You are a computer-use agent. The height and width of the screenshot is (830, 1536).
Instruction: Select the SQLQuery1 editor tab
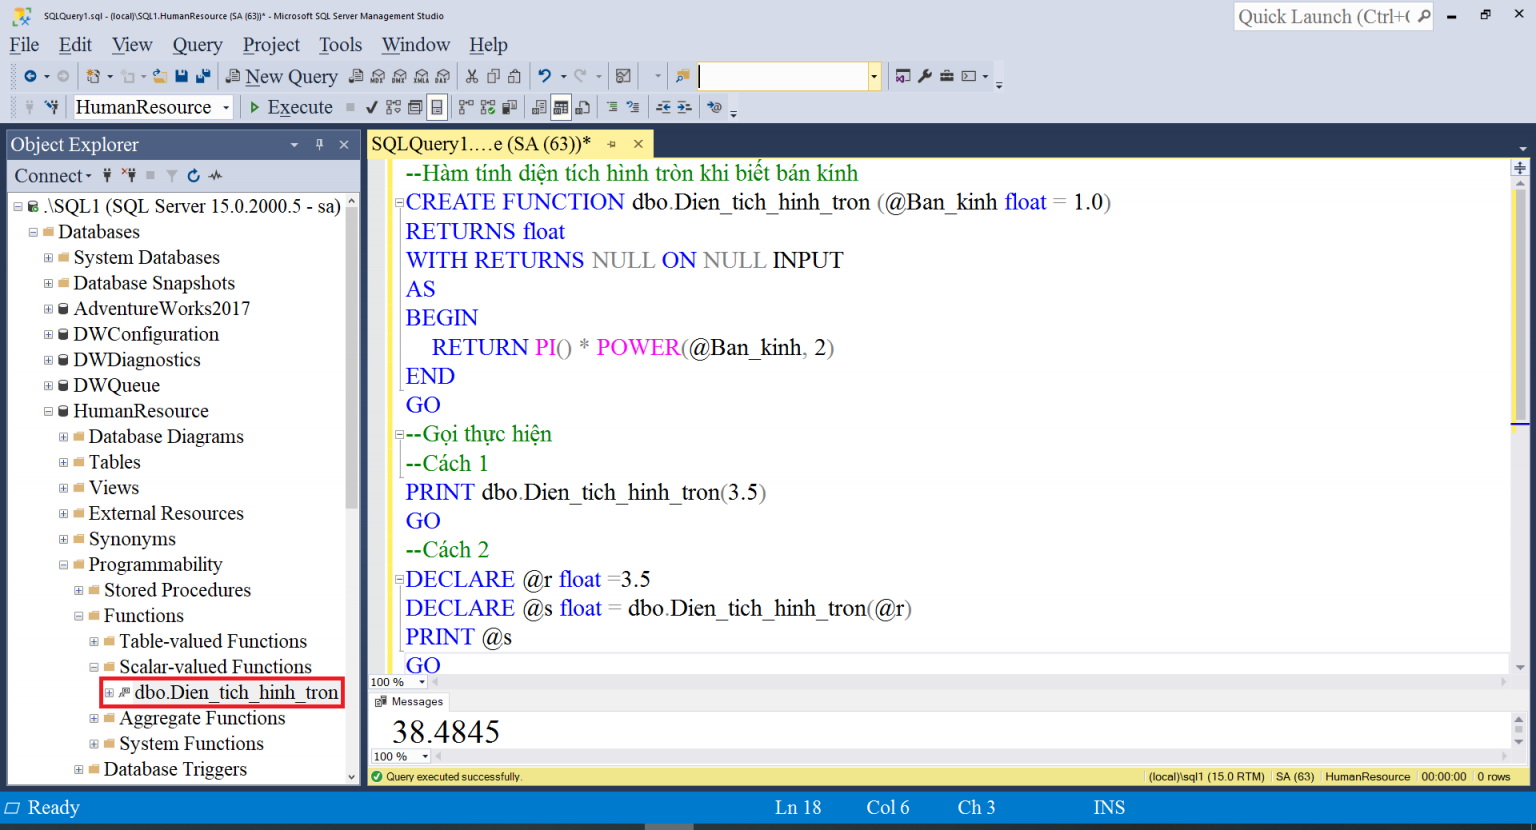[x=480, y=144]
